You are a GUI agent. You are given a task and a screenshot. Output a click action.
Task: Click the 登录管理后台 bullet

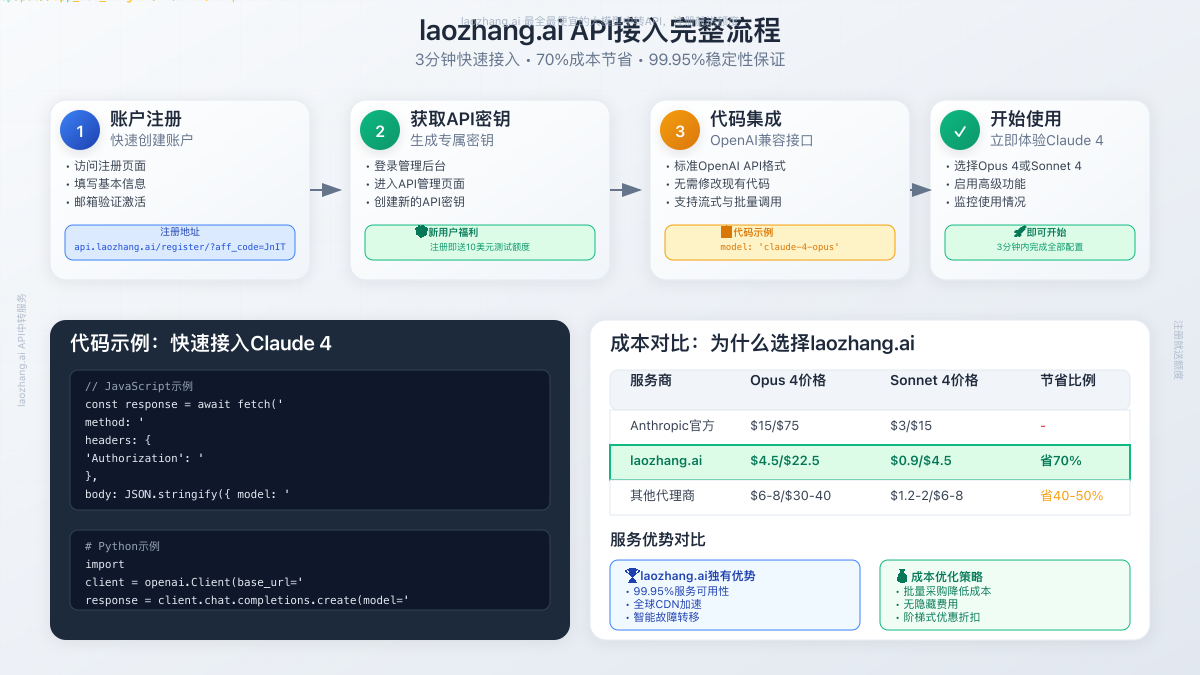(406, 166)
